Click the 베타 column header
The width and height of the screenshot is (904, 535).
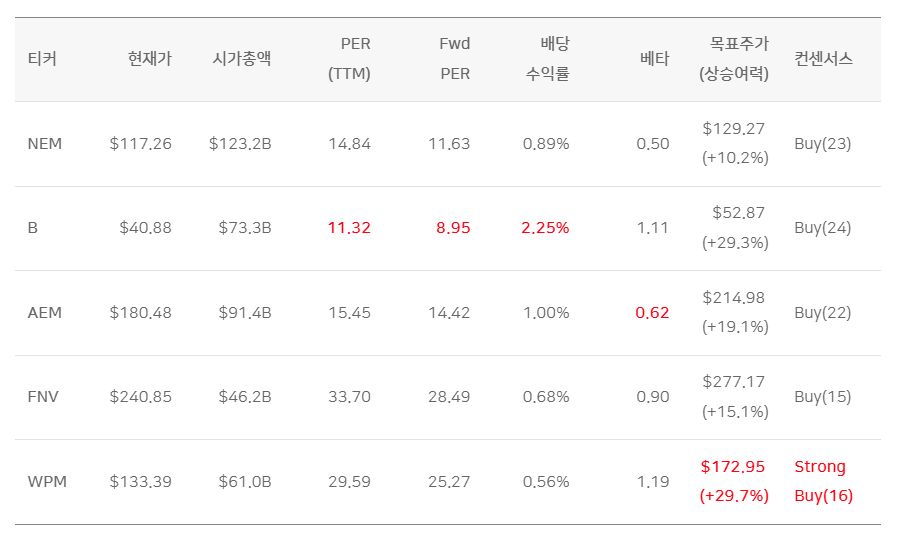[655, 59]
